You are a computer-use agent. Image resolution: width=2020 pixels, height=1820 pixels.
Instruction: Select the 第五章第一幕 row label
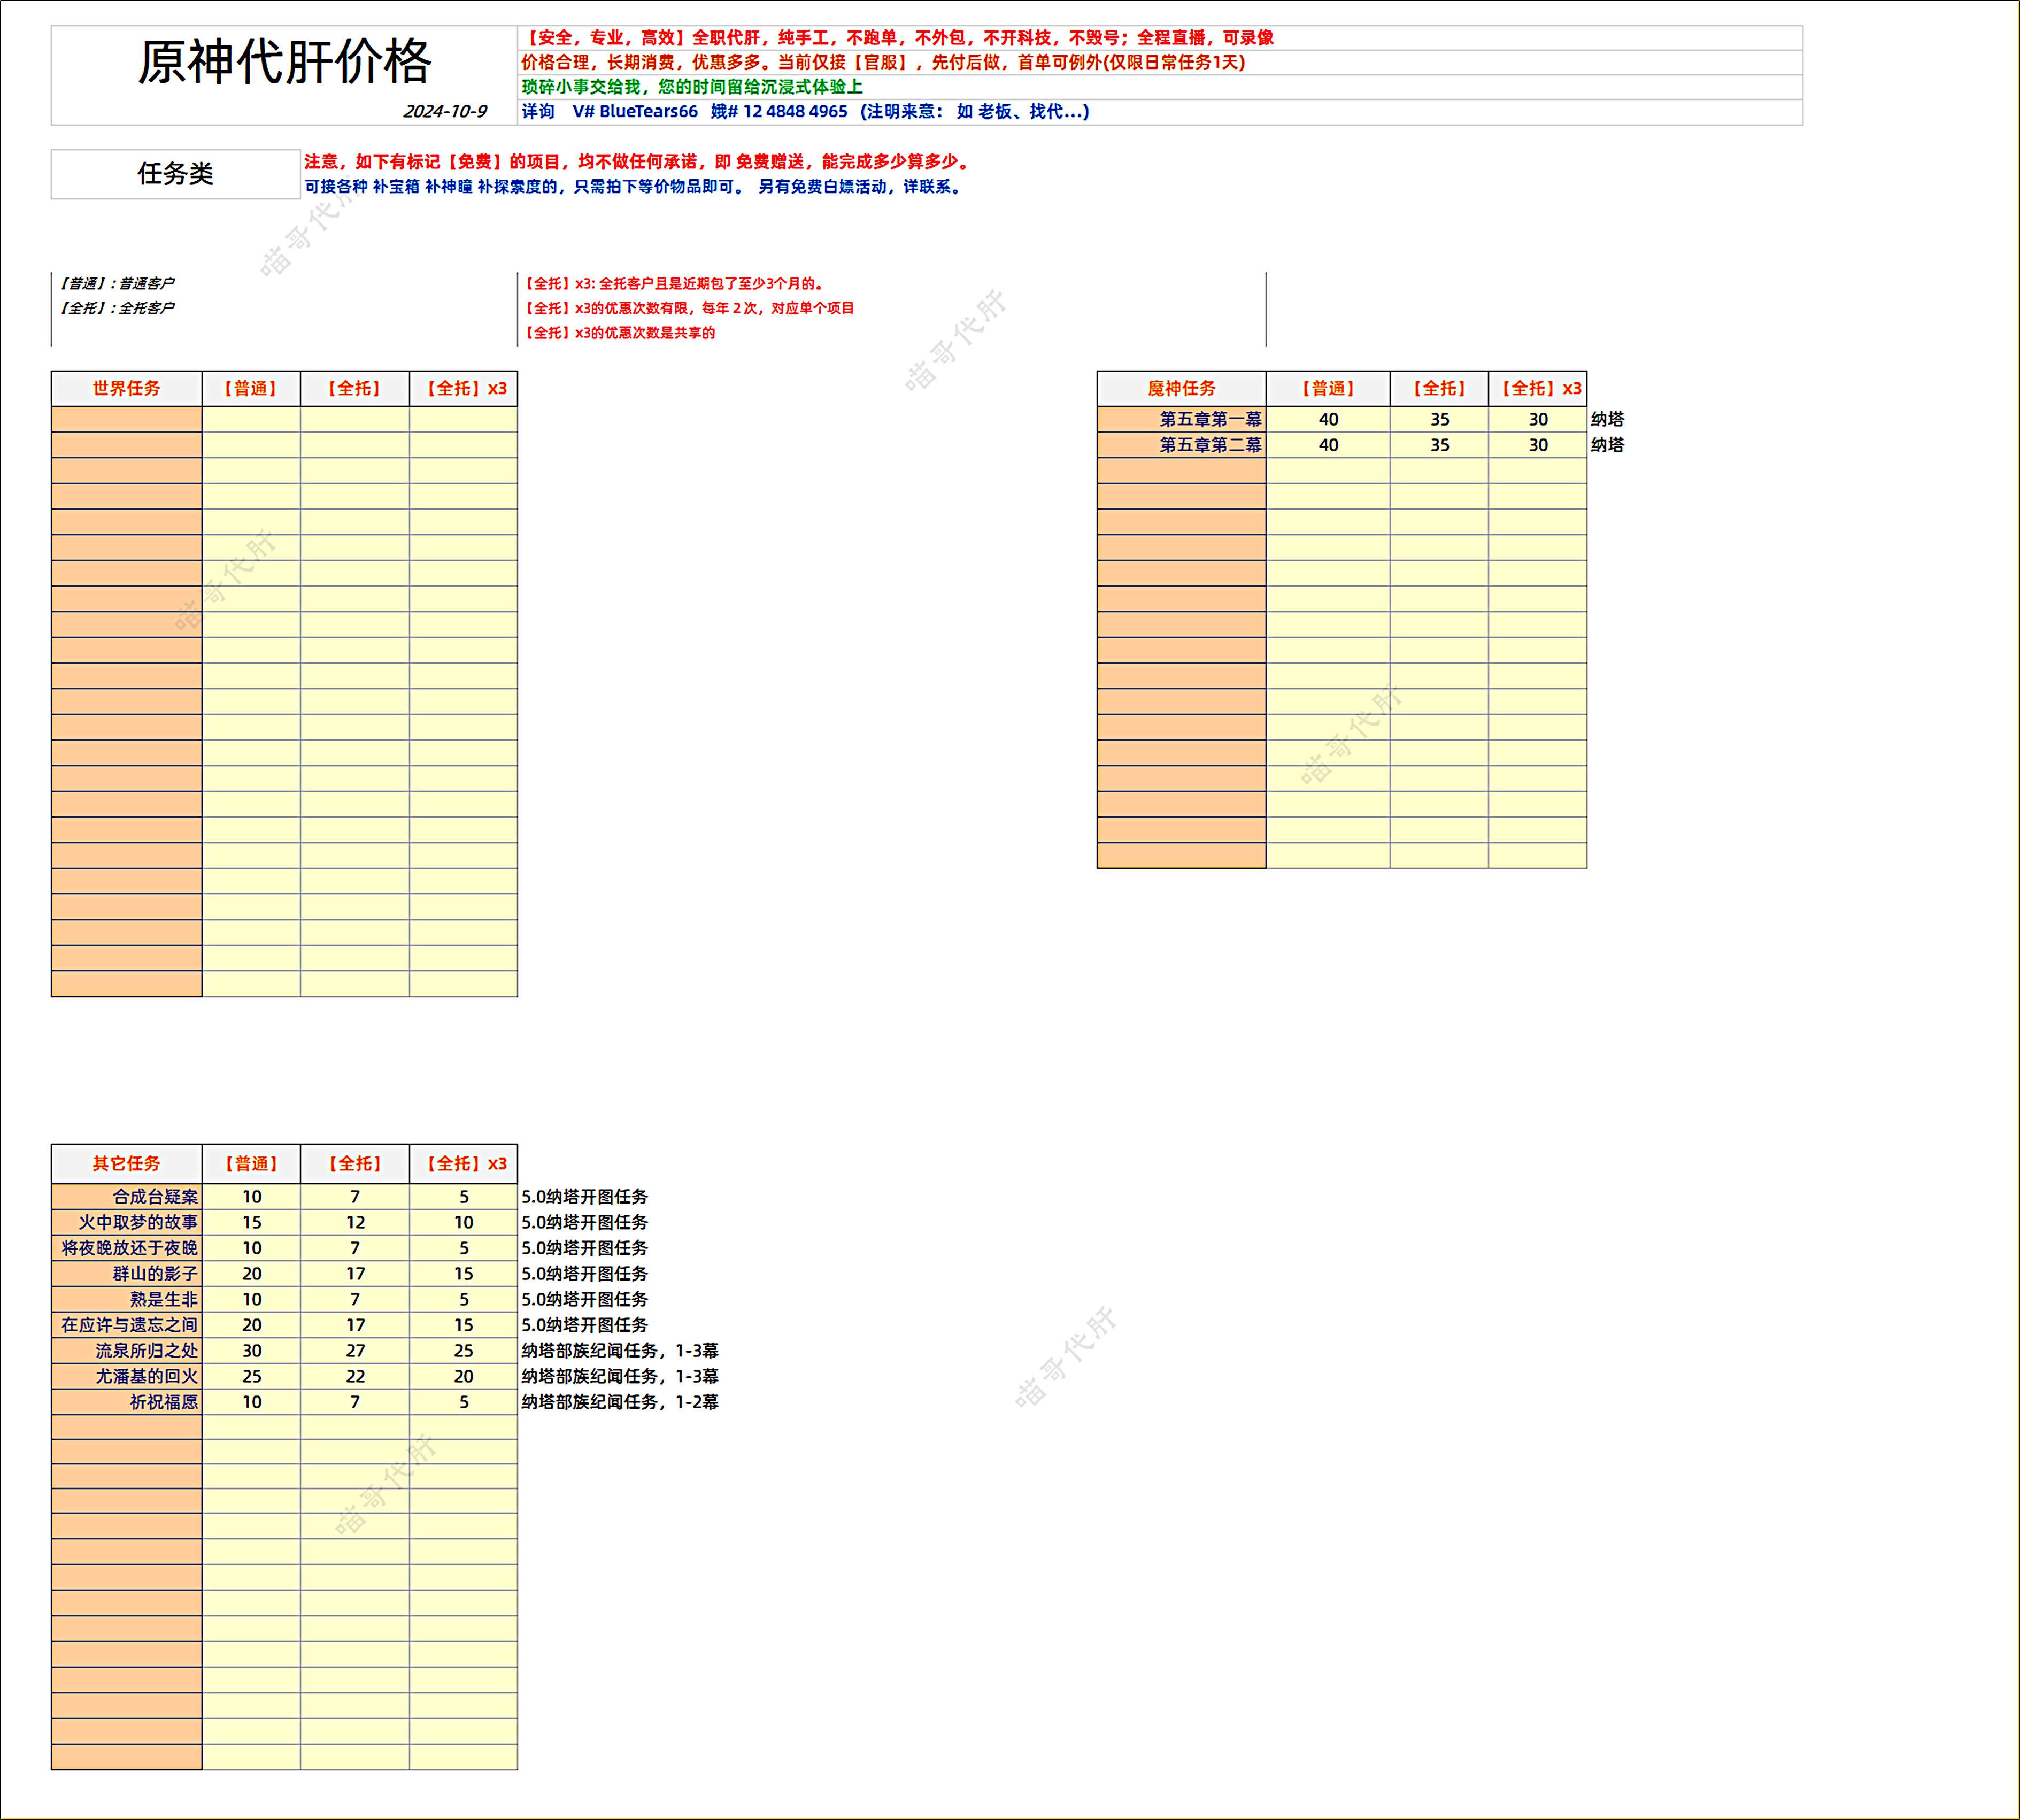pyautogui.click(x=1212, y=420)
